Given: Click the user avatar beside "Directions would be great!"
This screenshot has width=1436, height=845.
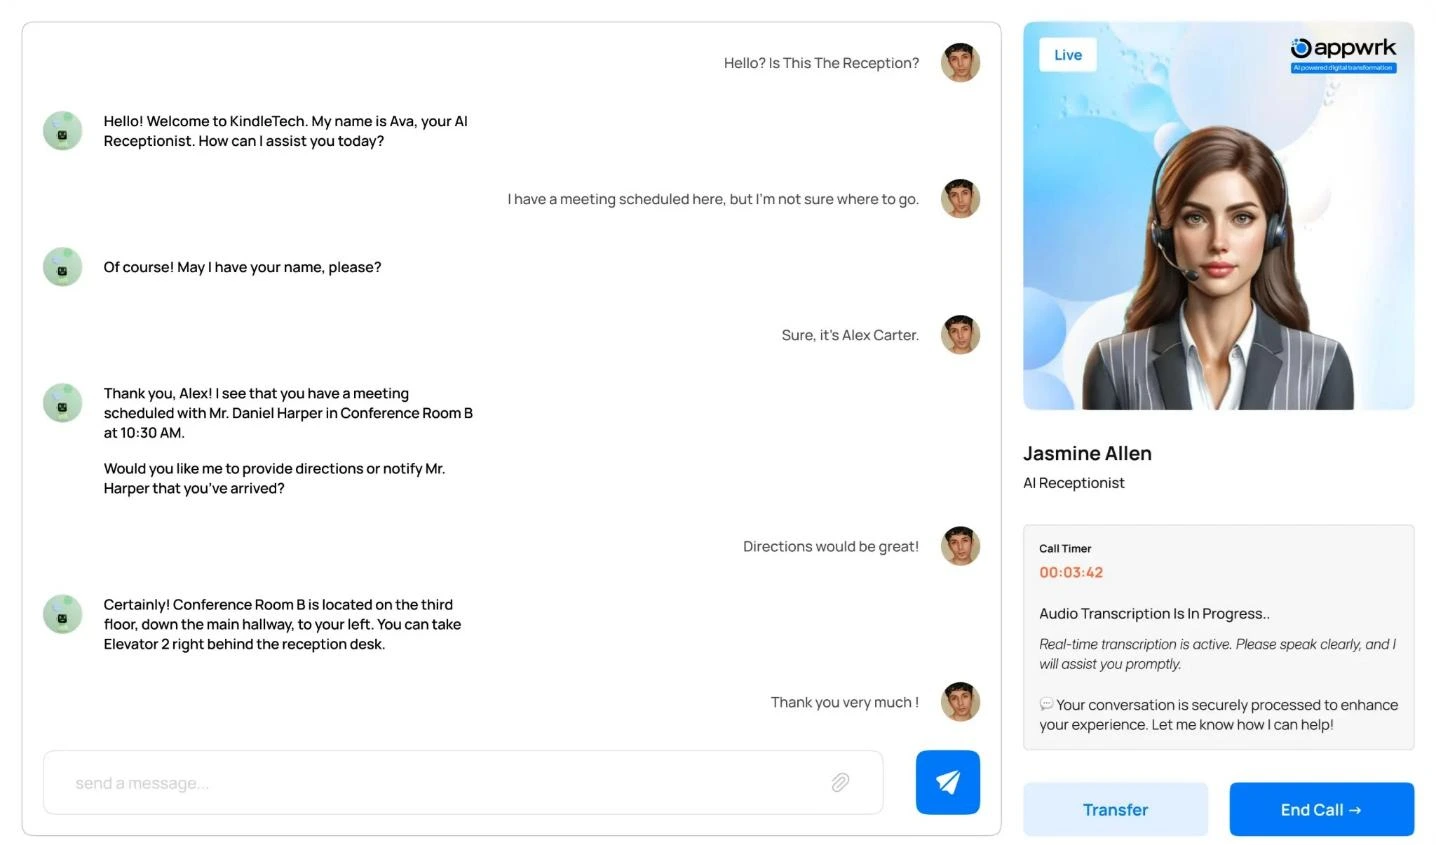Looking at the screenshot, I should click(959, 546).
